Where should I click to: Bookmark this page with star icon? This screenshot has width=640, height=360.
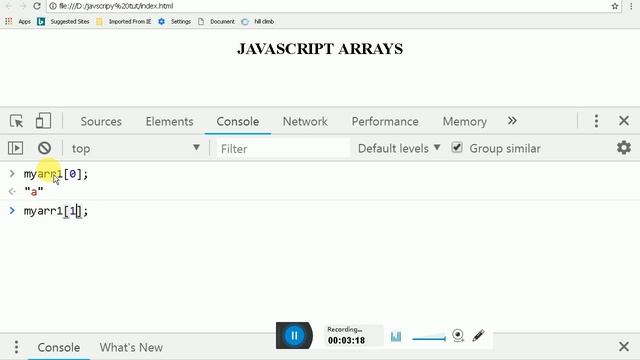(615, 6)
